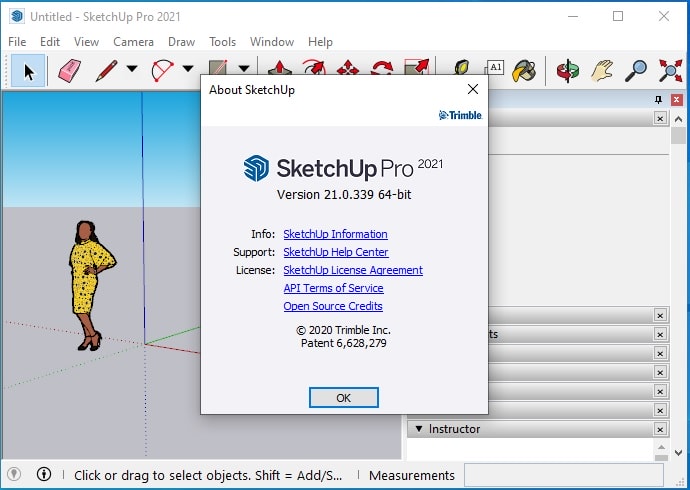This screenshot has width=690, height=490.
Task: Click tray scrollbar up arrow
Action: [x=678, y=119]
